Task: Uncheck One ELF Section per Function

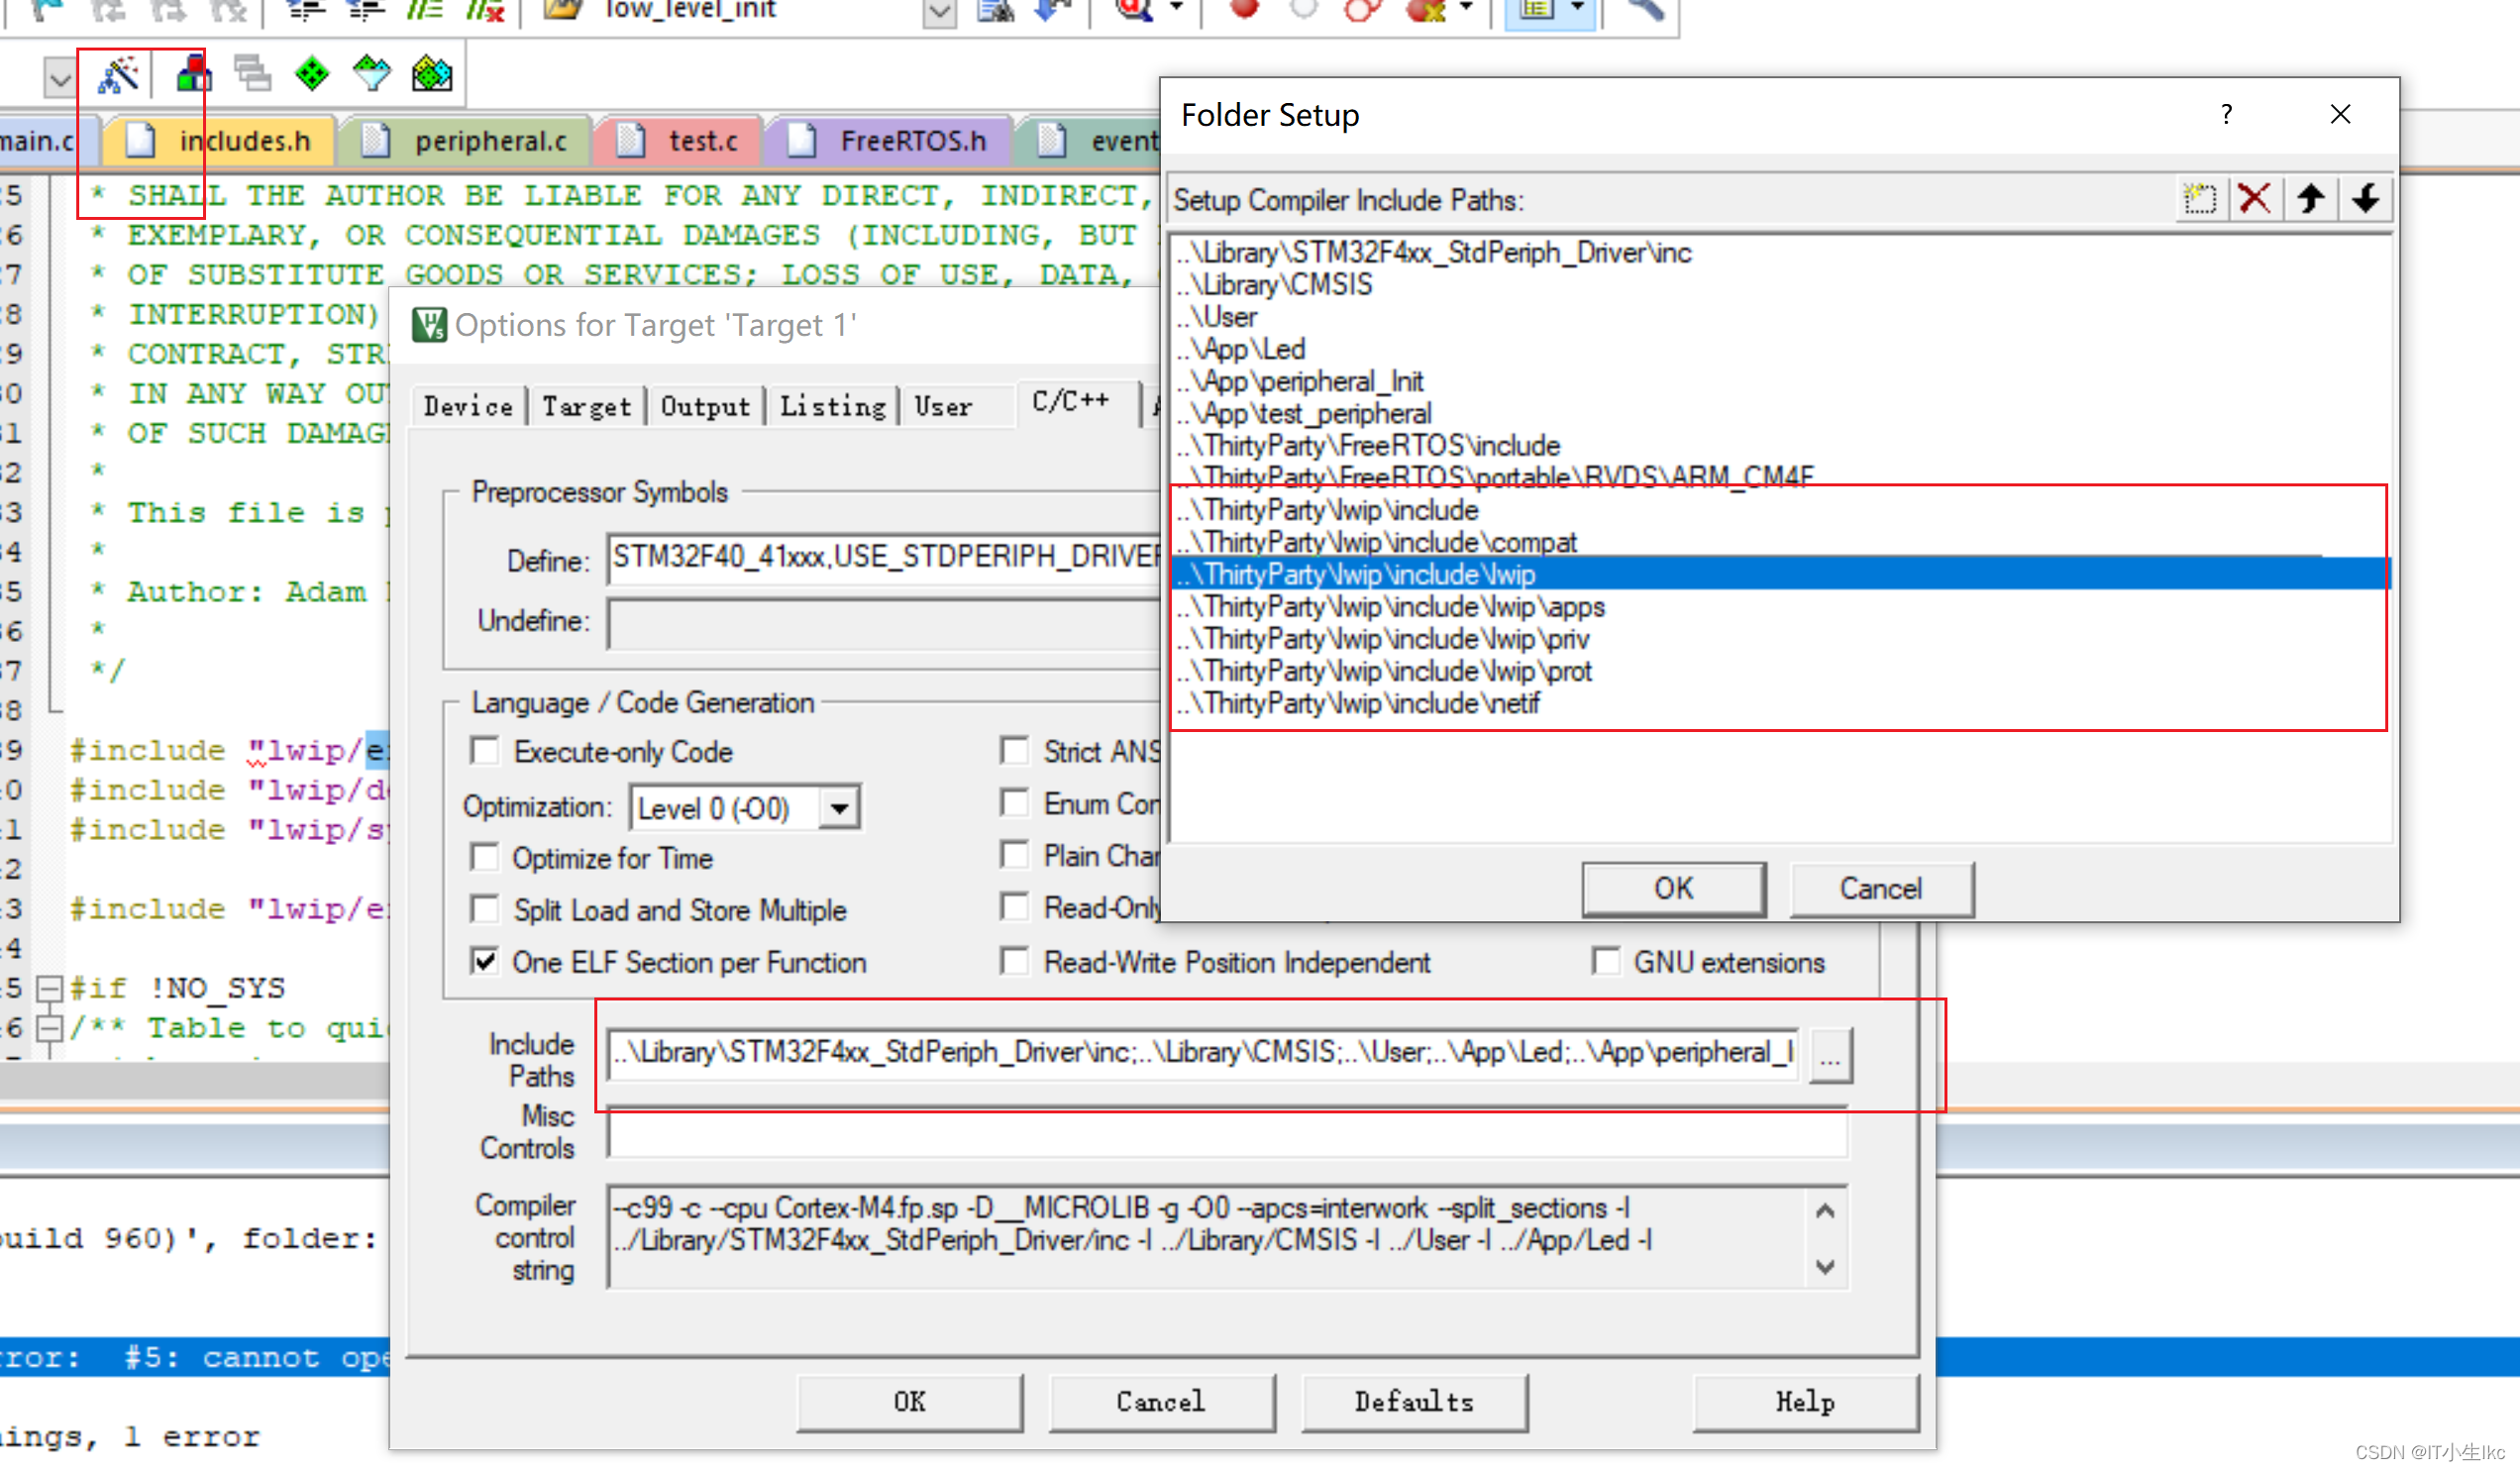Action: point(485,962)
